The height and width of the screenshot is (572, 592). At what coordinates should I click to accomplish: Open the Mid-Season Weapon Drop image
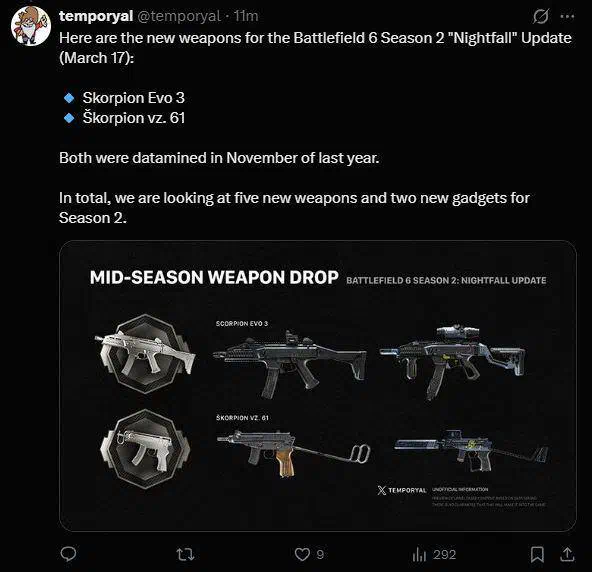[x=318, y=386]
